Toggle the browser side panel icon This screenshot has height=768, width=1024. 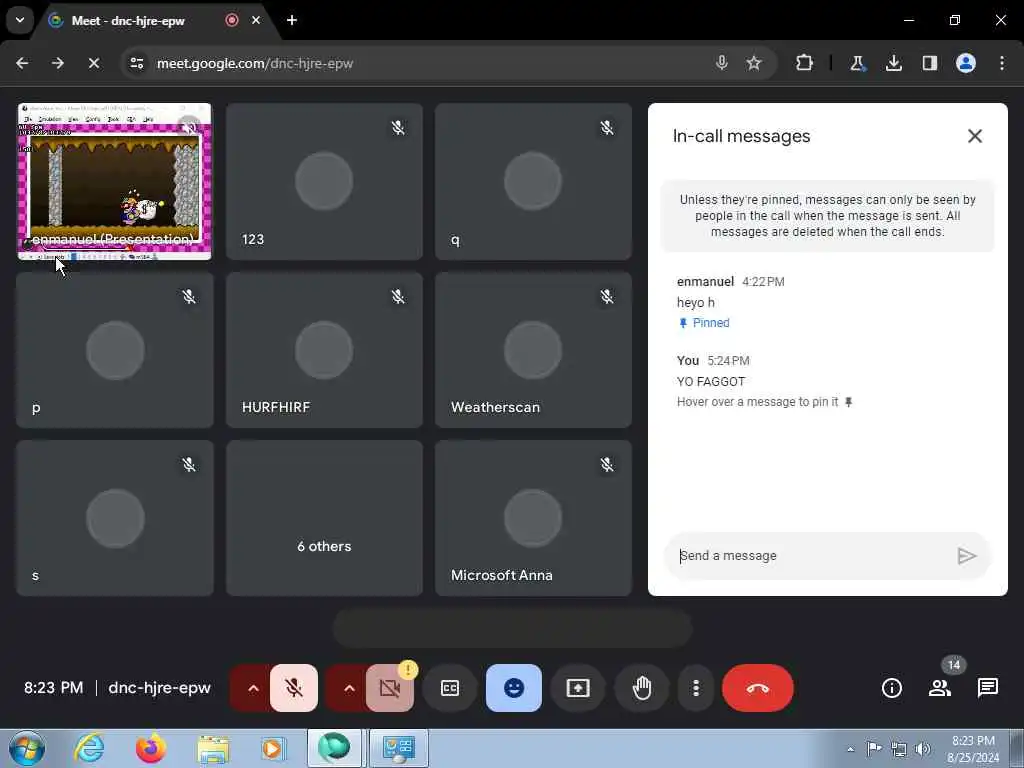point(929,63)
